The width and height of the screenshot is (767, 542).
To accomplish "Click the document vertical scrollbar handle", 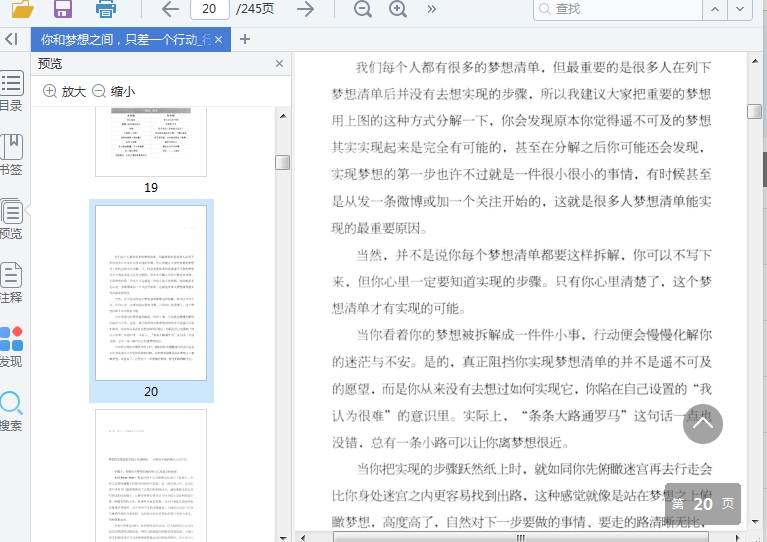I will pyautogui.click(x=755, y=112).
